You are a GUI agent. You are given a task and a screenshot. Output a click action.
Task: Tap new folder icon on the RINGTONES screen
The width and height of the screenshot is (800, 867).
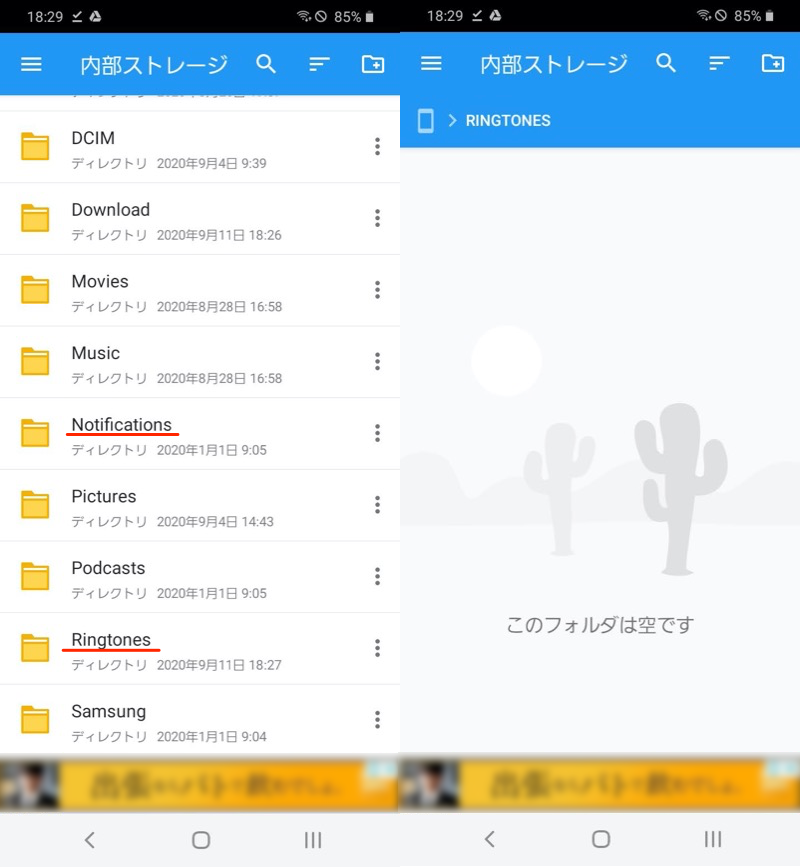[x=773, y=65]
